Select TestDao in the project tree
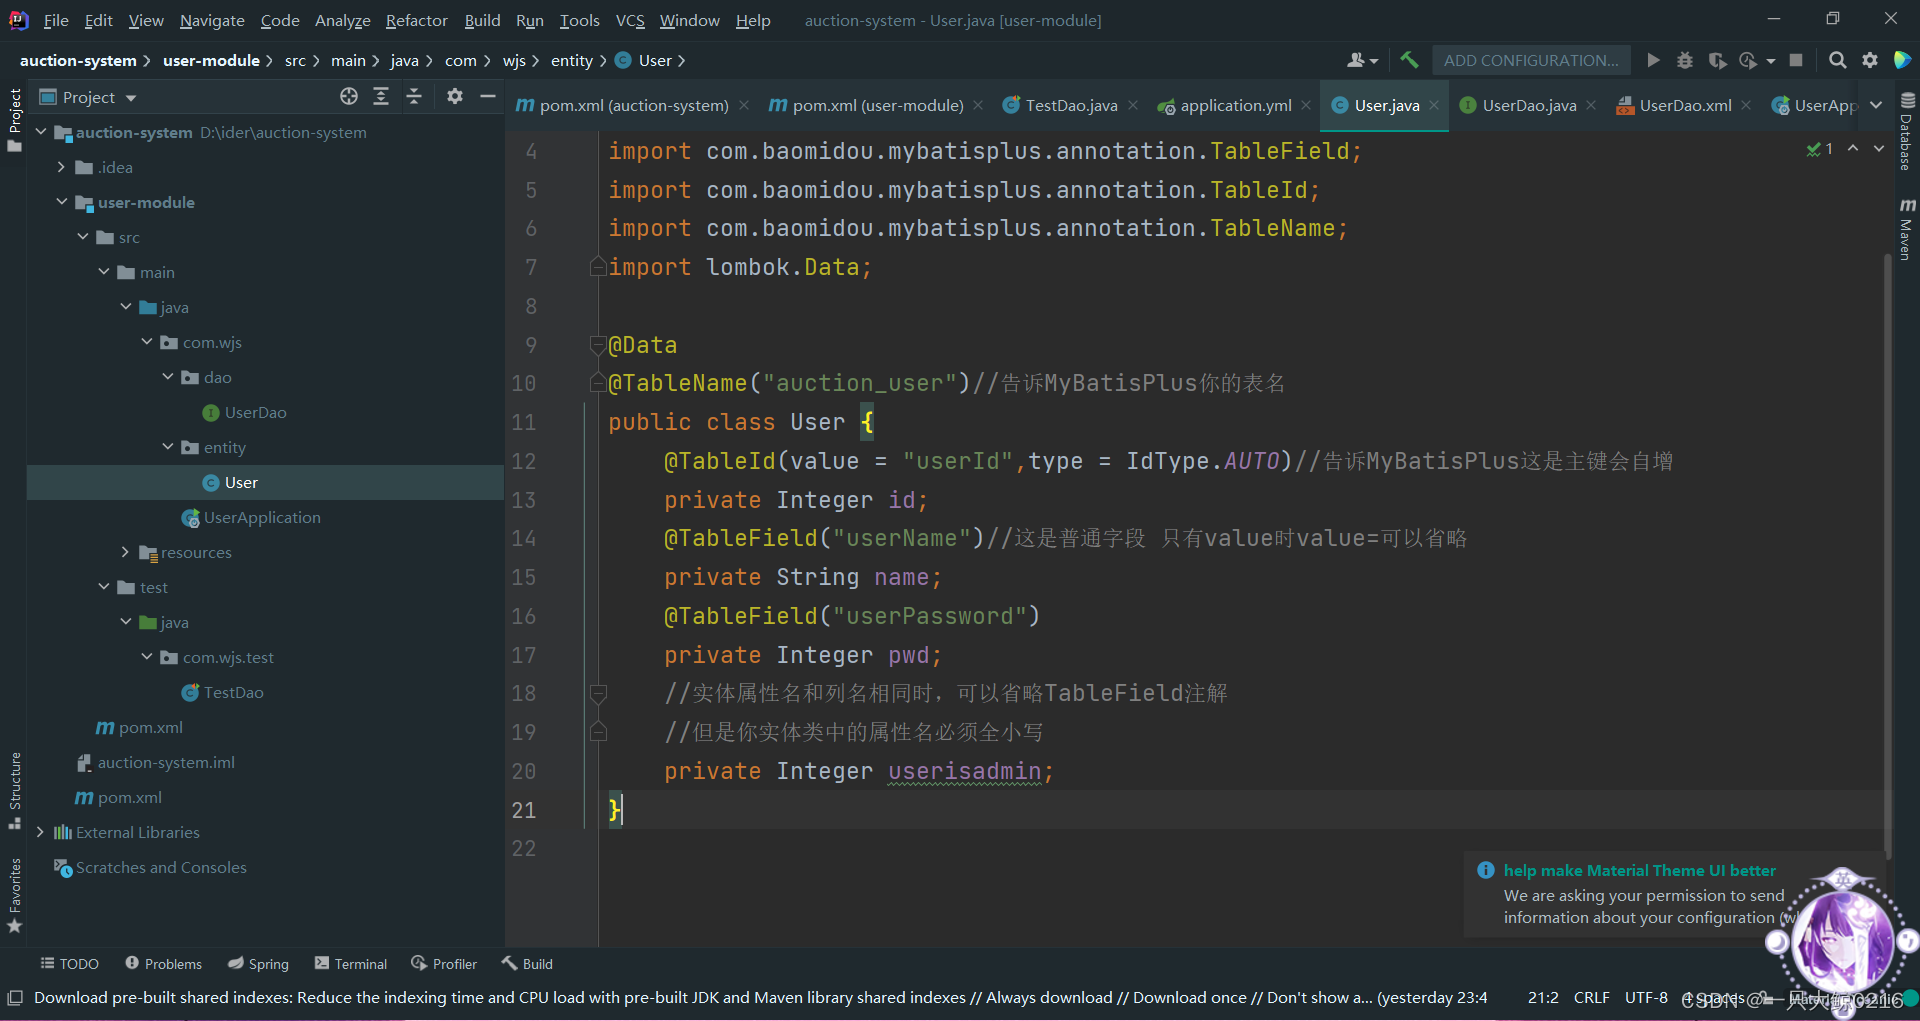 233,692
